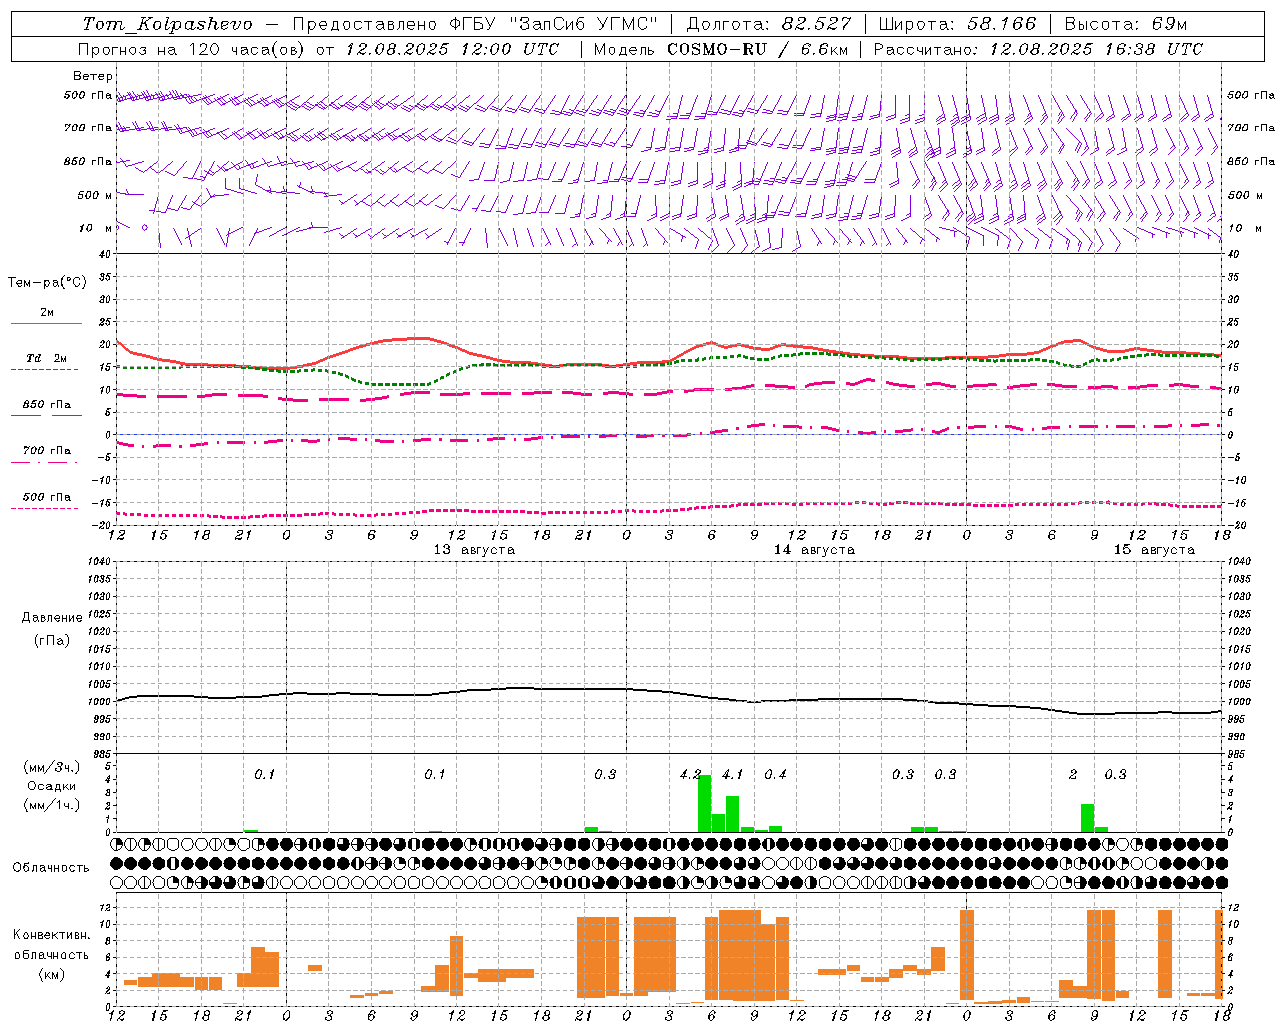Image resolution: width=1280 pixels, height=1024 pixels.
Task: Click the Конвективн. convective panel label
Action: tap(52, 935)
